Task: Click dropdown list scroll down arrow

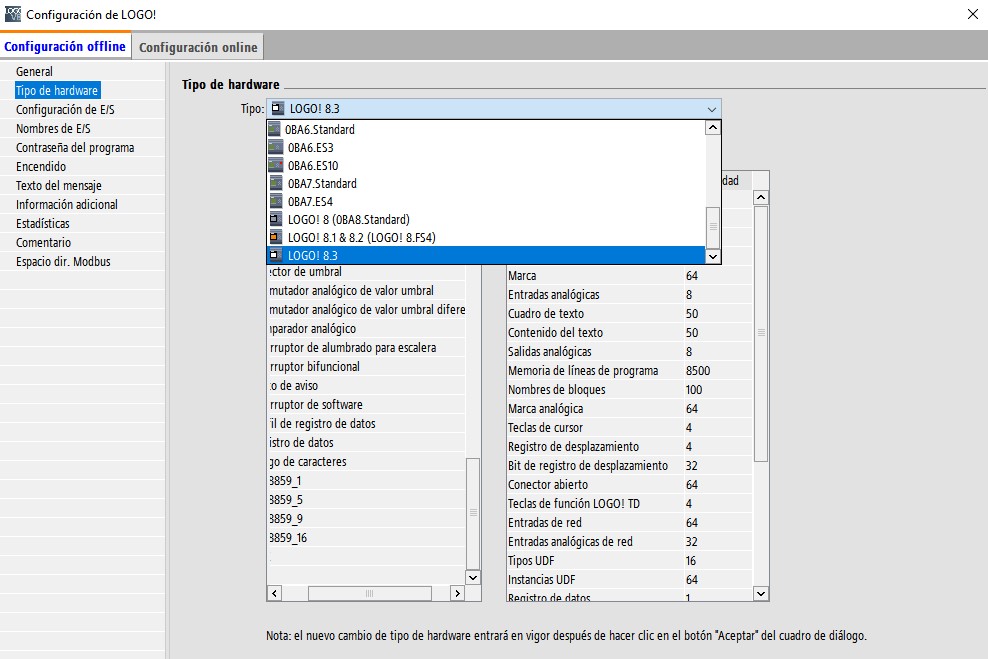Action: point(713,256)
